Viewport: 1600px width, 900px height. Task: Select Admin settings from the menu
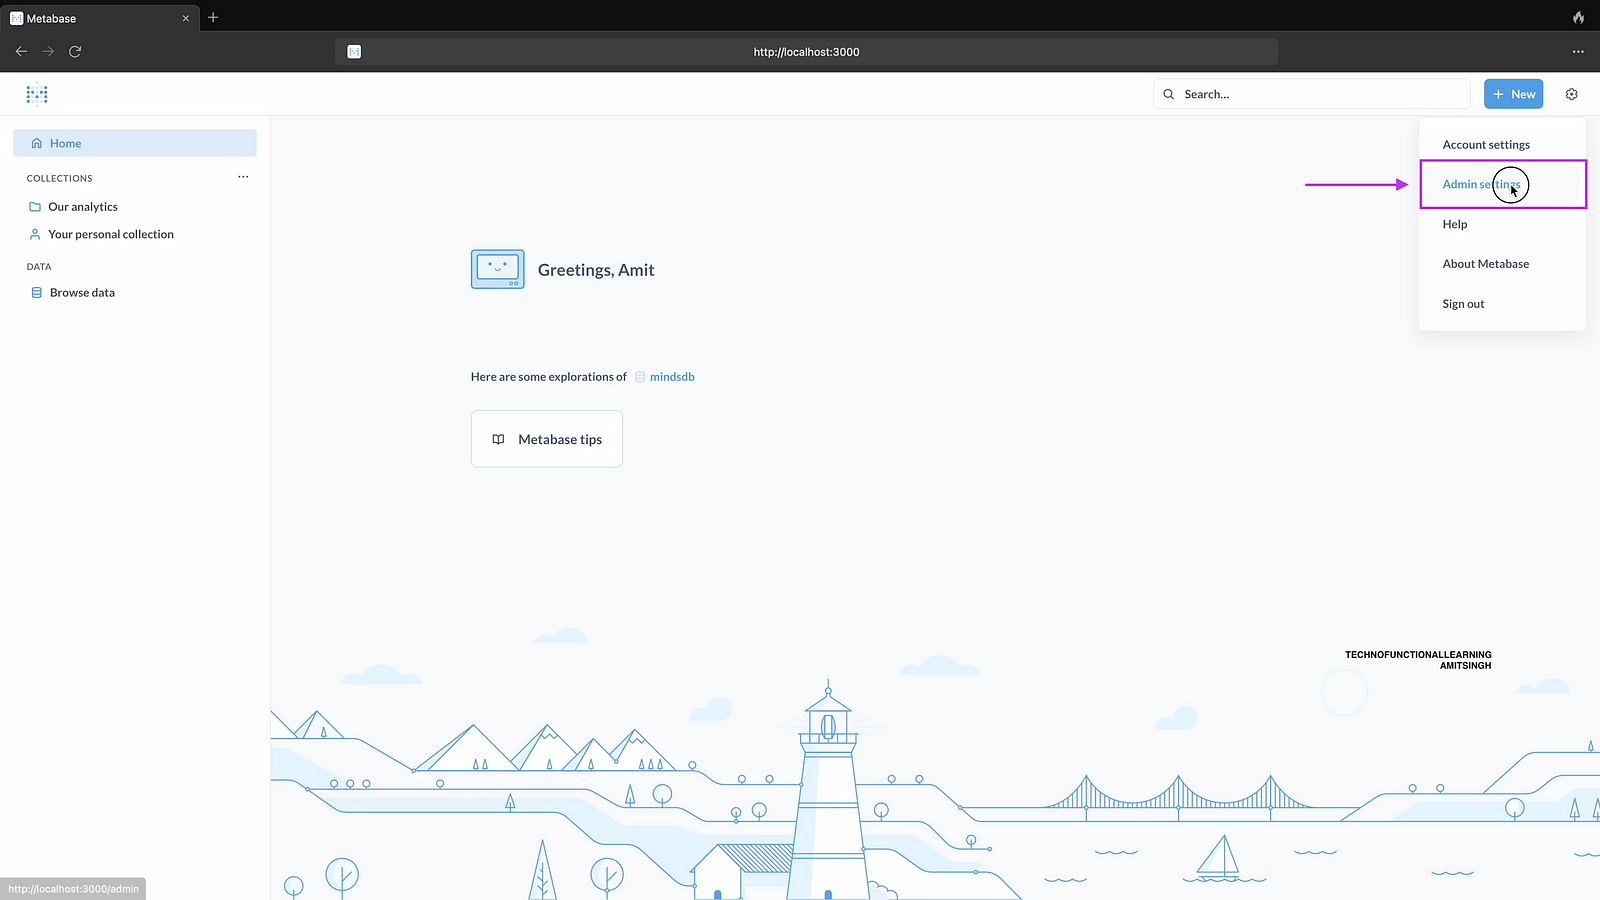coord(1480,184)
